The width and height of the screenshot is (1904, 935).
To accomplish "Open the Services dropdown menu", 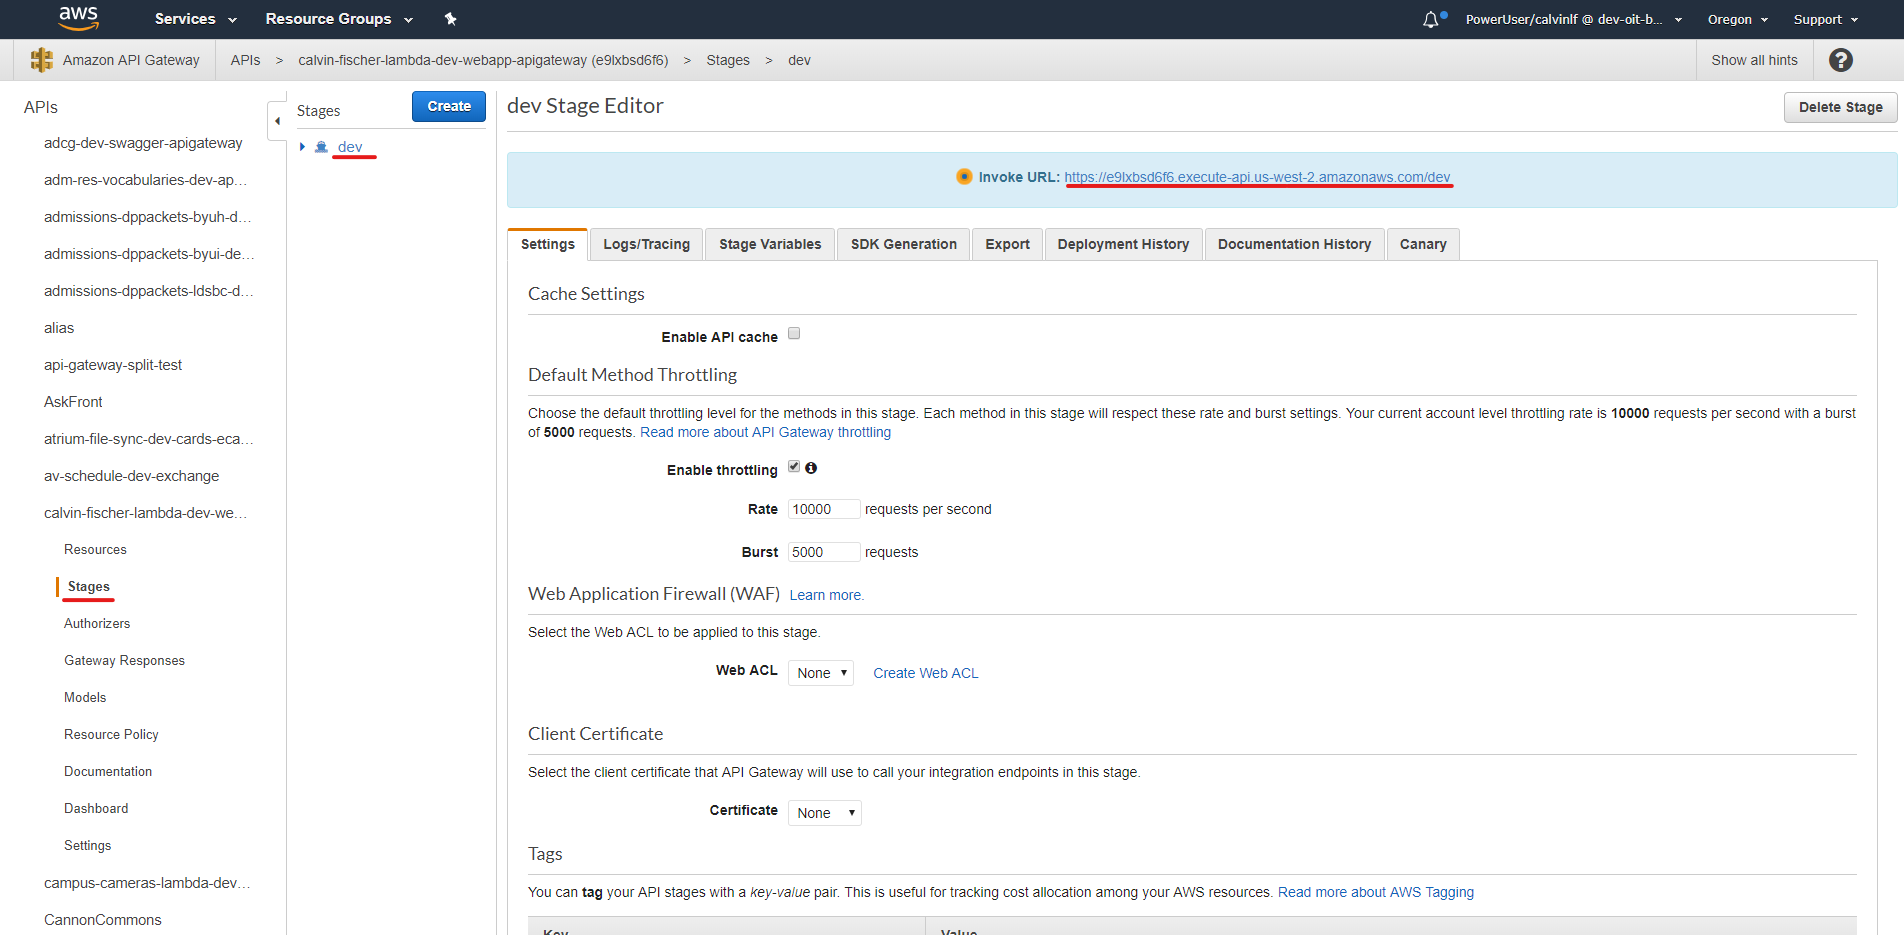I will 196,19.
